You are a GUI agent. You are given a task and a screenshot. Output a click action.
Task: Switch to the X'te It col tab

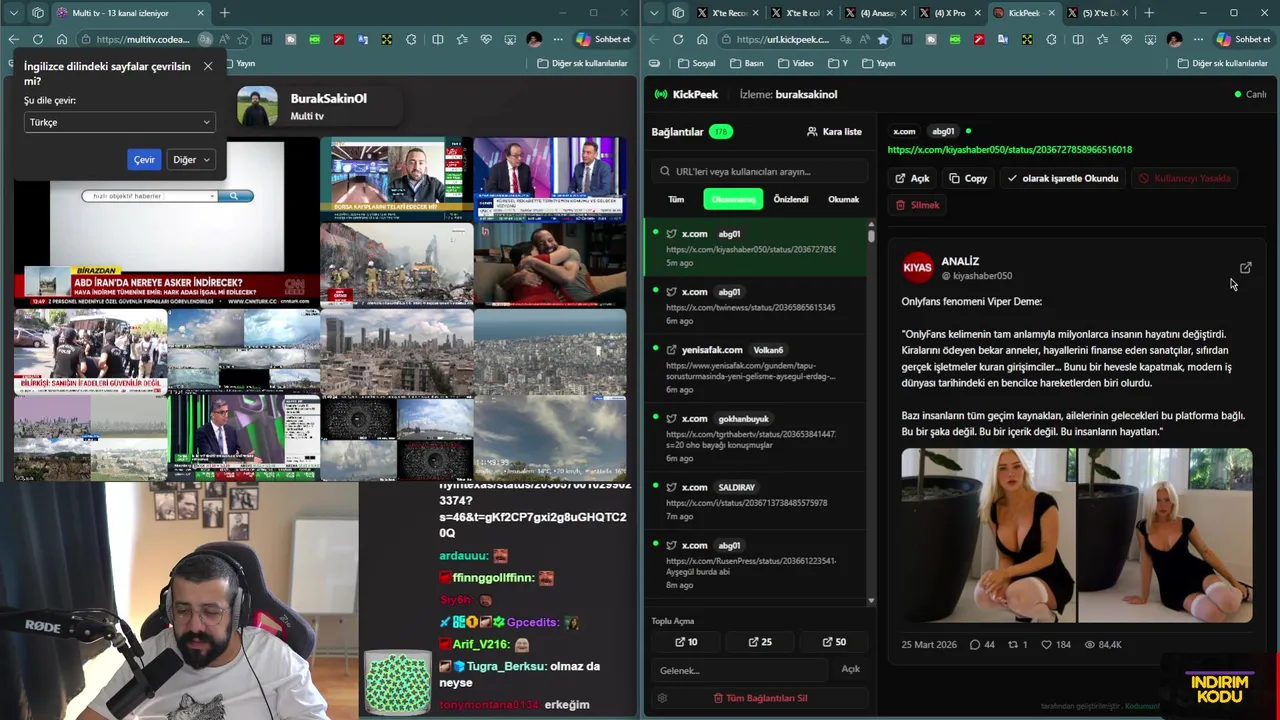click(x=801, y=13)
